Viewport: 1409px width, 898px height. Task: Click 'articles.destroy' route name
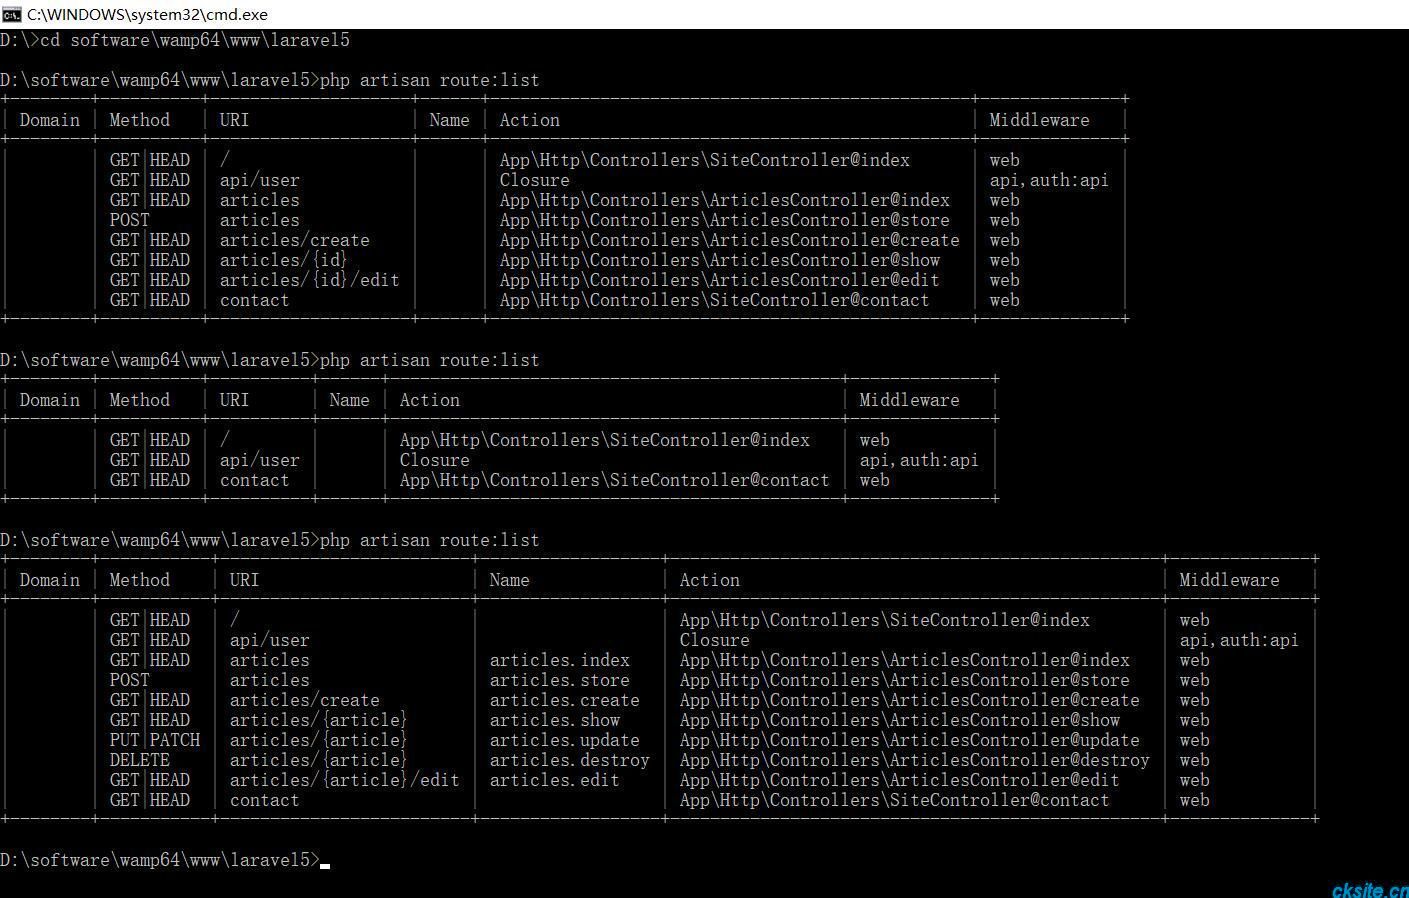569,760
